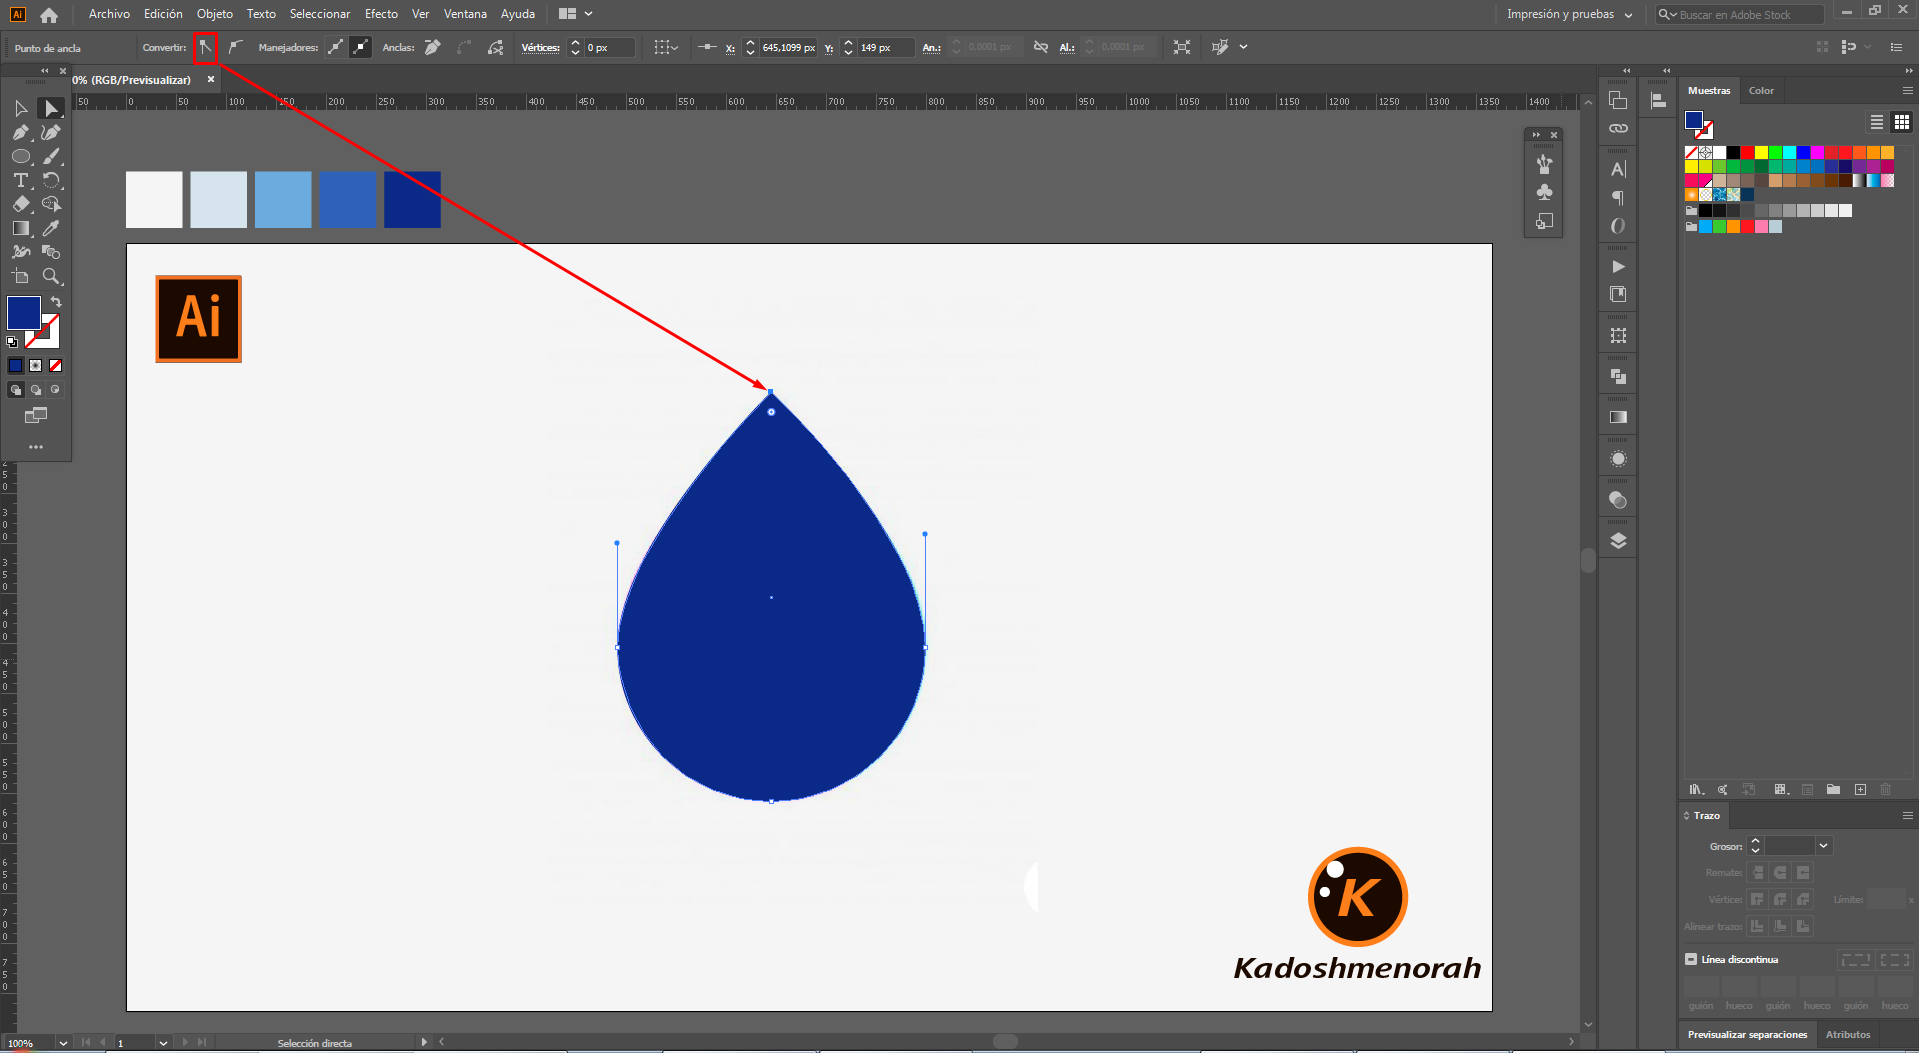
Task: Select the Zoom tool
Action: tap(51, 276)
